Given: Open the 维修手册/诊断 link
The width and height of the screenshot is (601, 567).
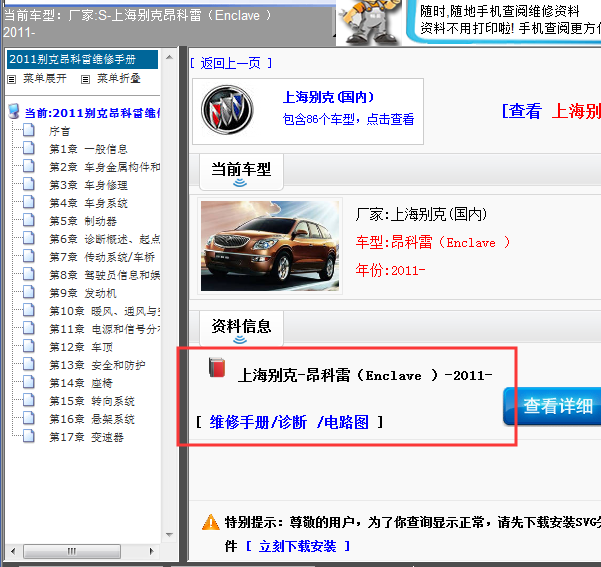Looking at the screenshot, I should [258, 422].
